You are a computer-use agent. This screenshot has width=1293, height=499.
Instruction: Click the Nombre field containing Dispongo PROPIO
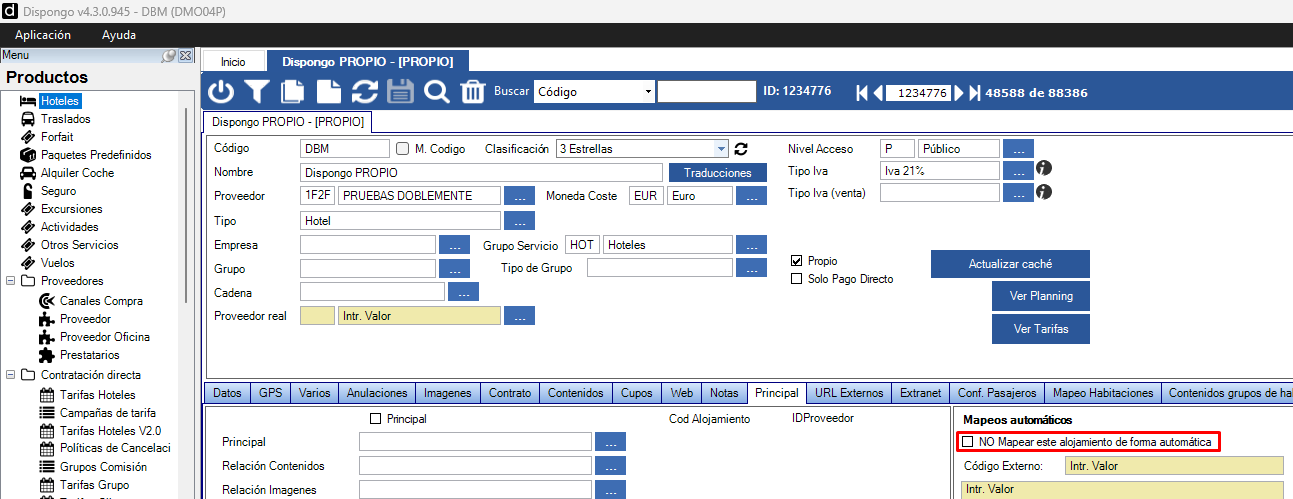(481, 173)
